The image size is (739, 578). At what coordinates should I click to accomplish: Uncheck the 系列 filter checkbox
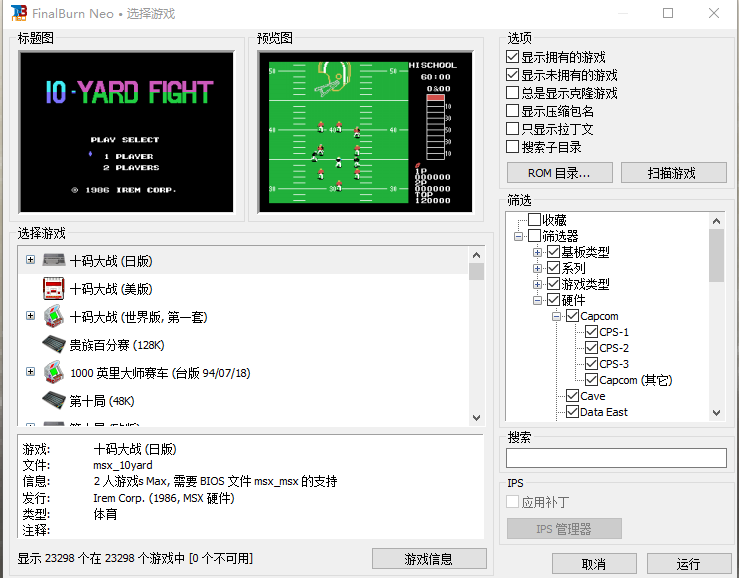(553, 268)
